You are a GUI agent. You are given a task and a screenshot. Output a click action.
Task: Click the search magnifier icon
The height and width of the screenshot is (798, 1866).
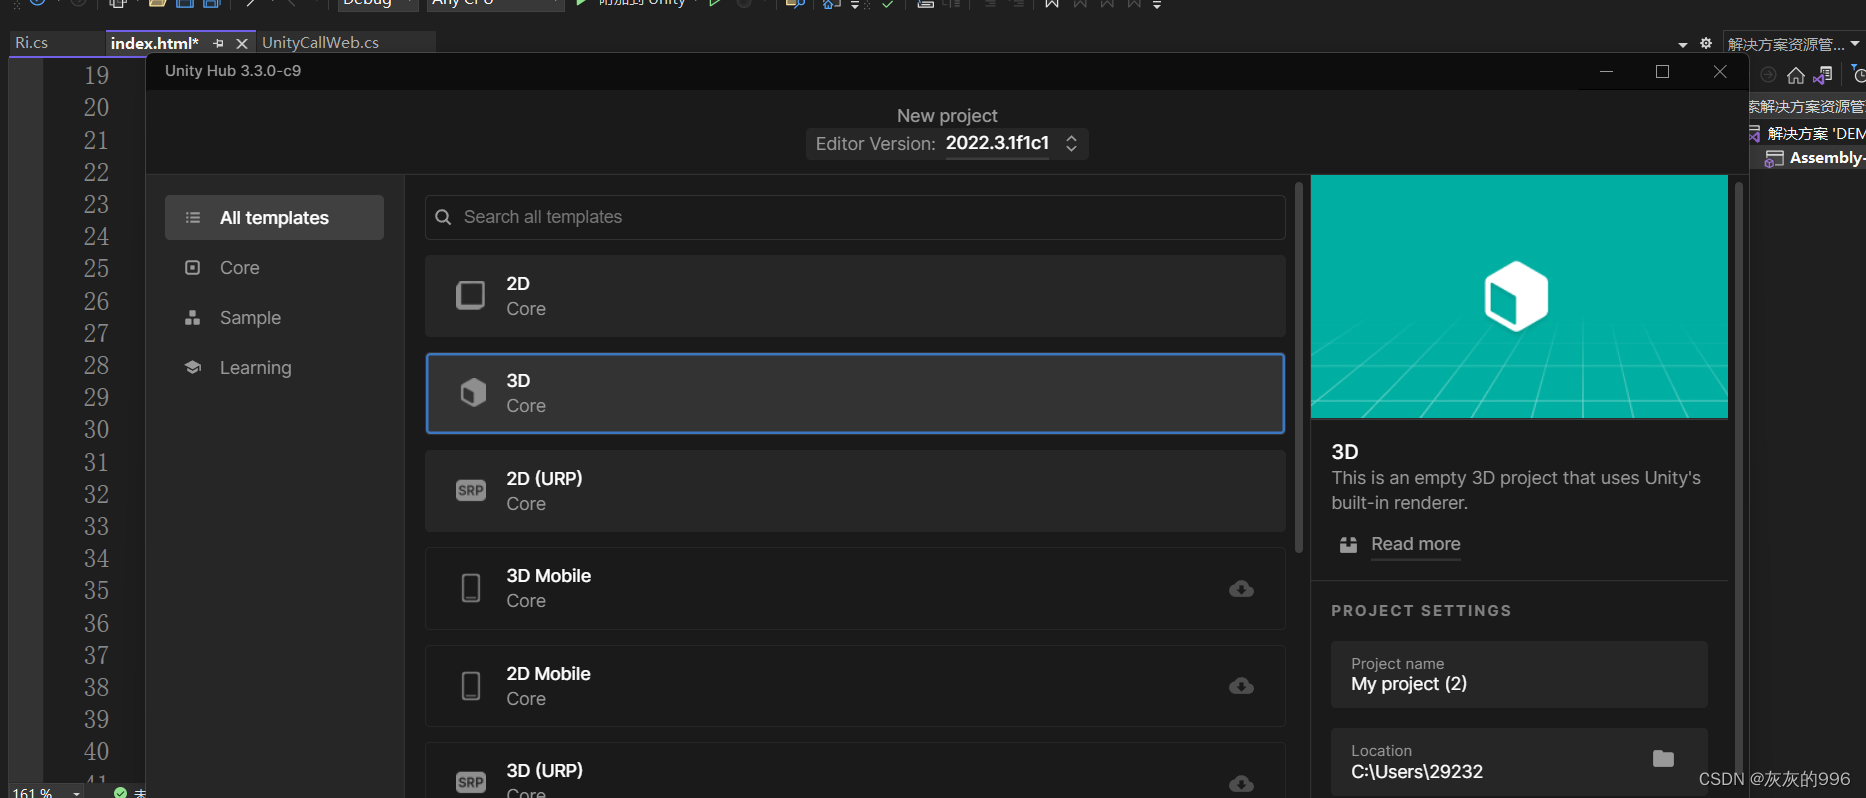[443, 217]
